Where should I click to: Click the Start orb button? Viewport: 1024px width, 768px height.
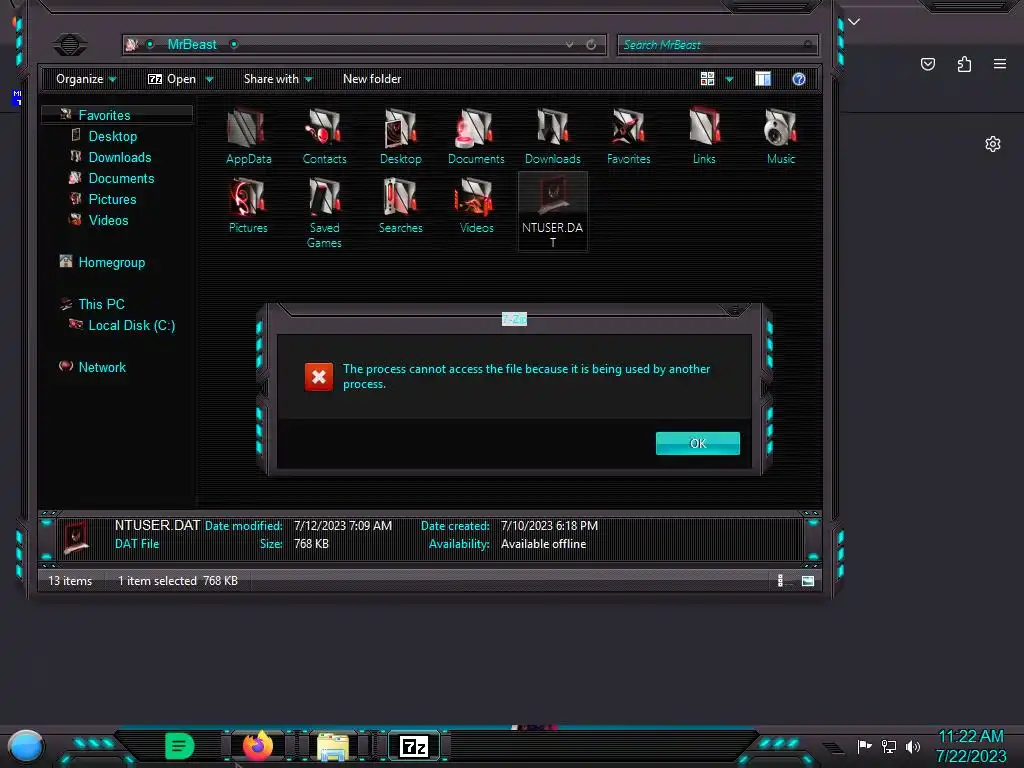[25, 746]
